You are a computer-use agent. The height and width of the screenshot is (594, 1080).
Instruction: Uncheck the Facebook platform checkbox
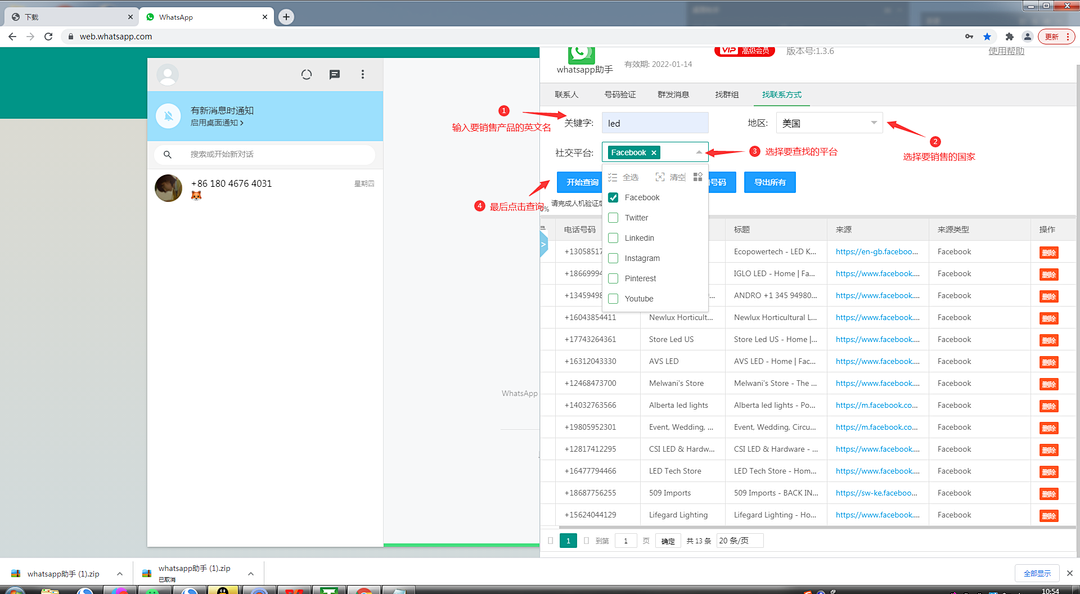coord(613,198)
